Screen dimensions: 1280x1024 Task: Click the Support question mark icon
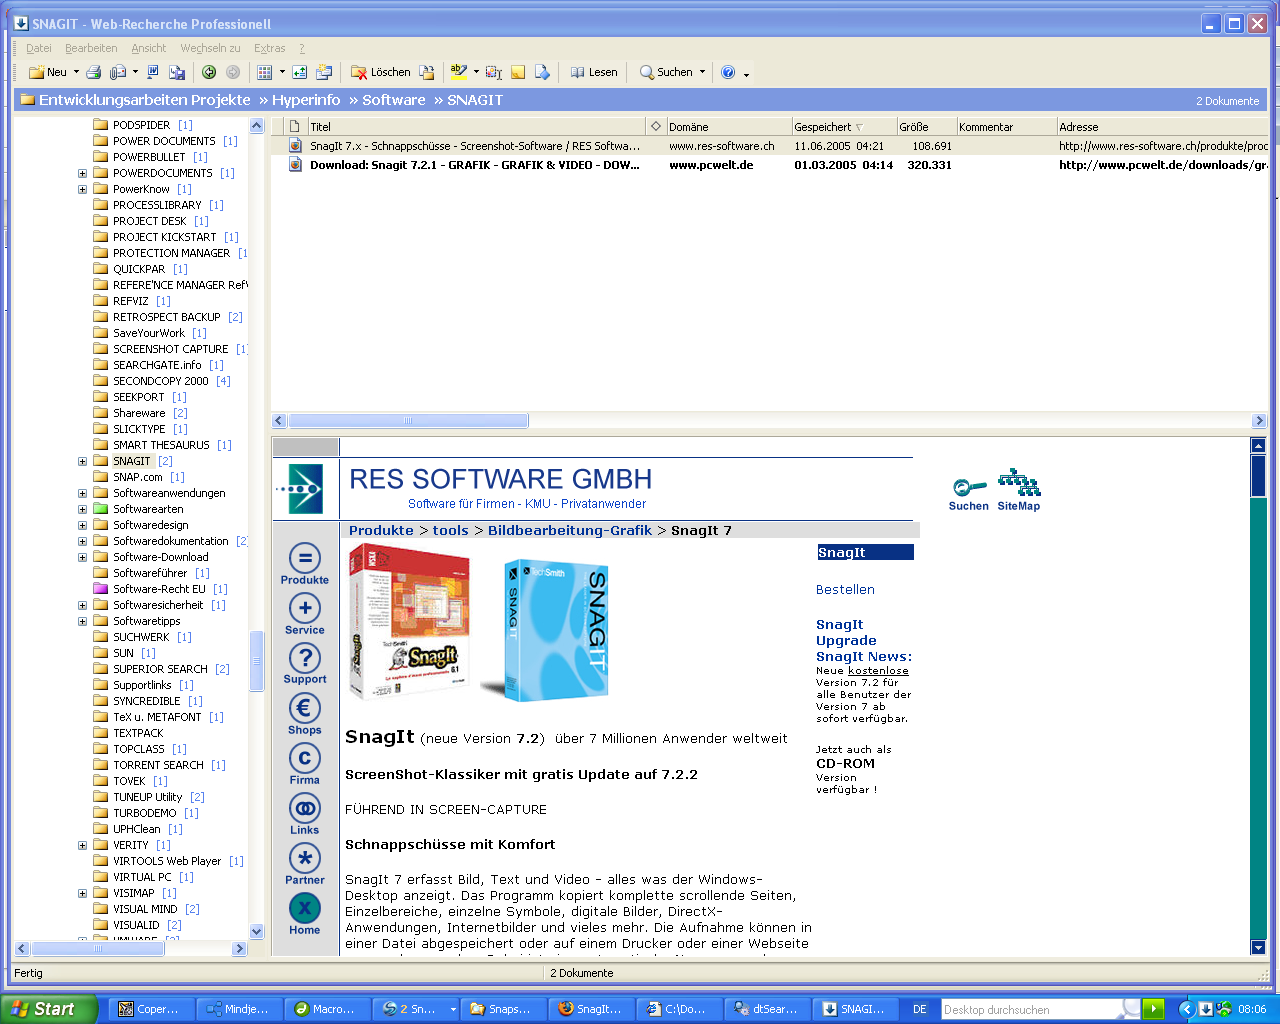[304, 658]
